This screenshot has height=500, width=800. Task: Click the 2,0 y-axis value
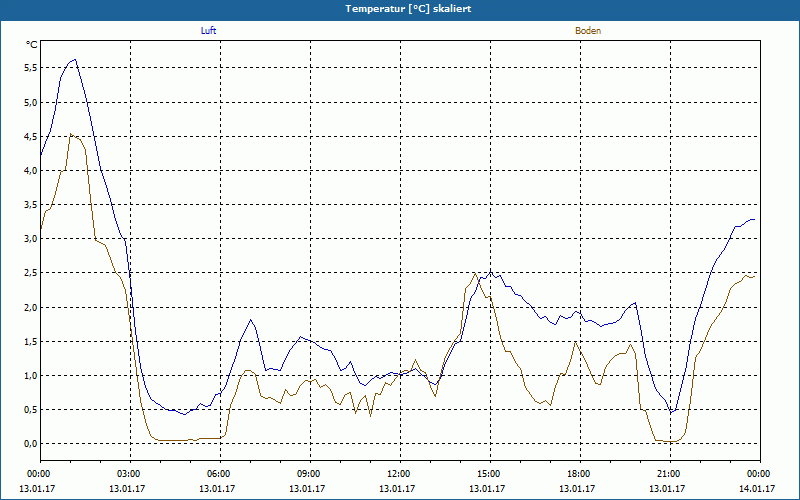pos(31,307)
